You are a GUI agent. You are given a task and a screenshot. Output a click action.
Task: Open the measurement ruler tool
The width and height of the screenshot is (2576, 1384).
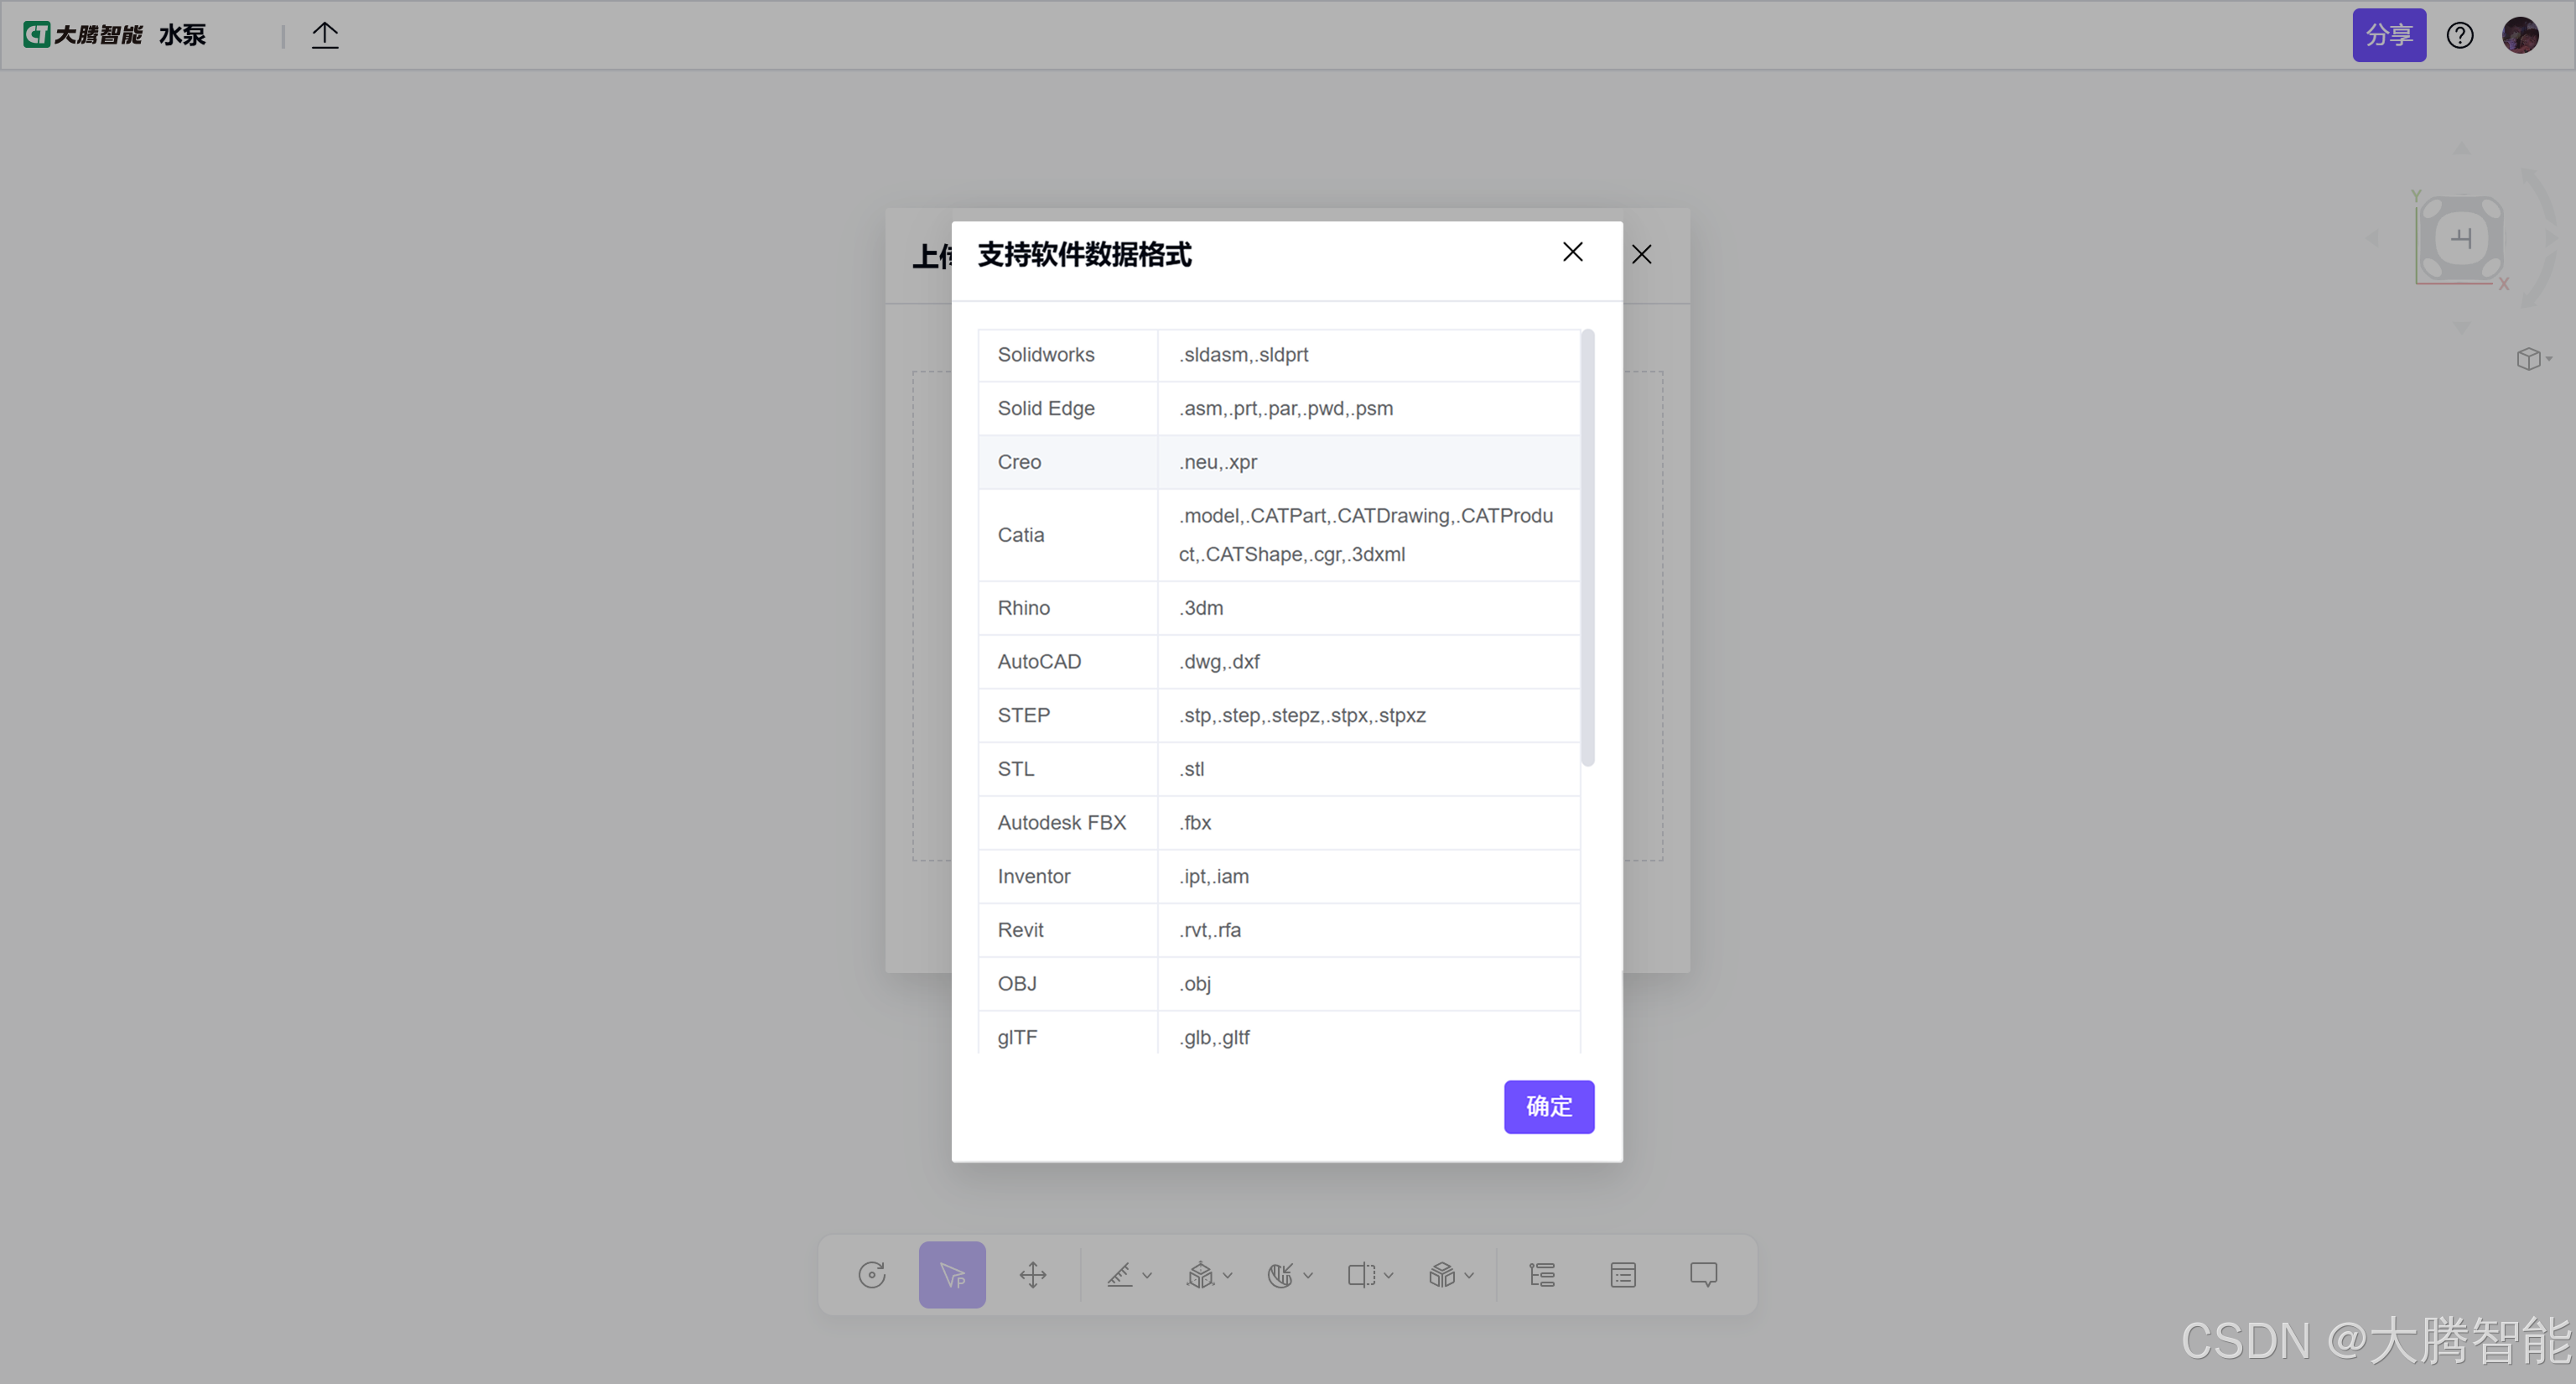point(1119,1274)
